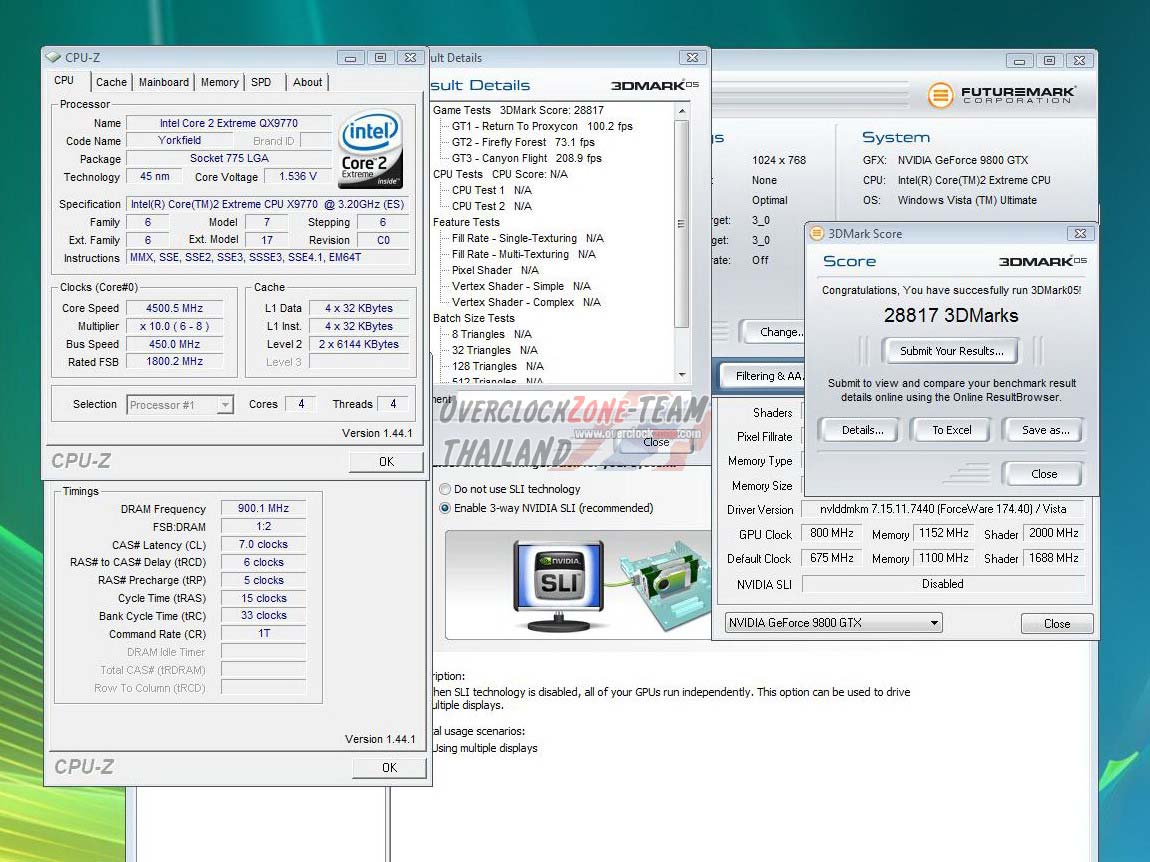Open the Processor #1 selection dropdown
Image resolution: width=1150 pixels, height=862 pixels.
pyautogui.click(x=225, y=404)
